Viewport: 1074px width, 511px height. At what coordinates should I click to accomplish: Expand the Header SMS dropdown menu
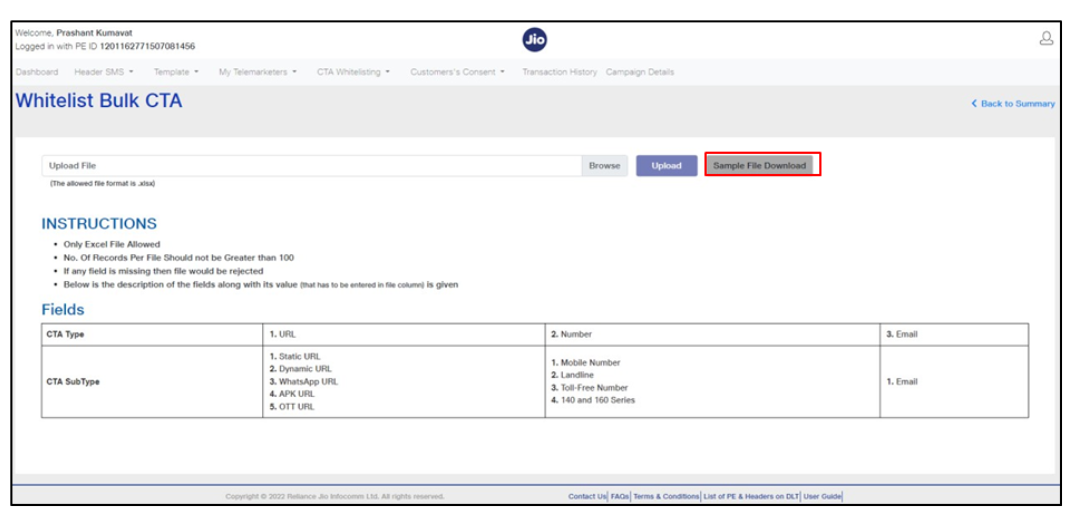(x=104, y=72)
